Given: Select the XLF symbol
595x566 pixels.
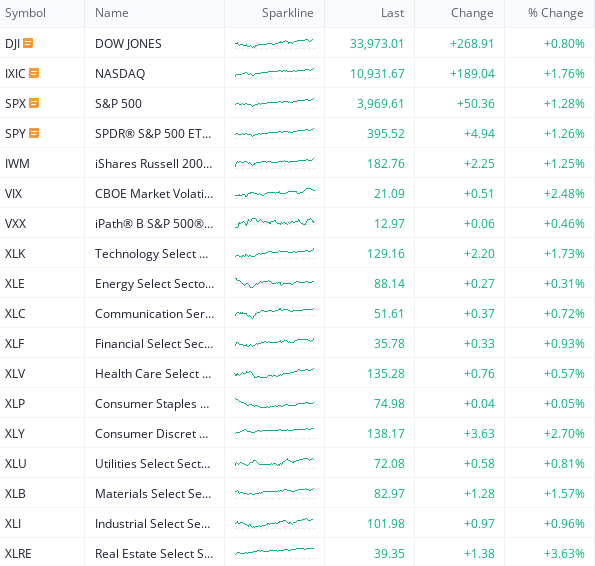Looking at the screenshot, I should (x=14, y=343).
